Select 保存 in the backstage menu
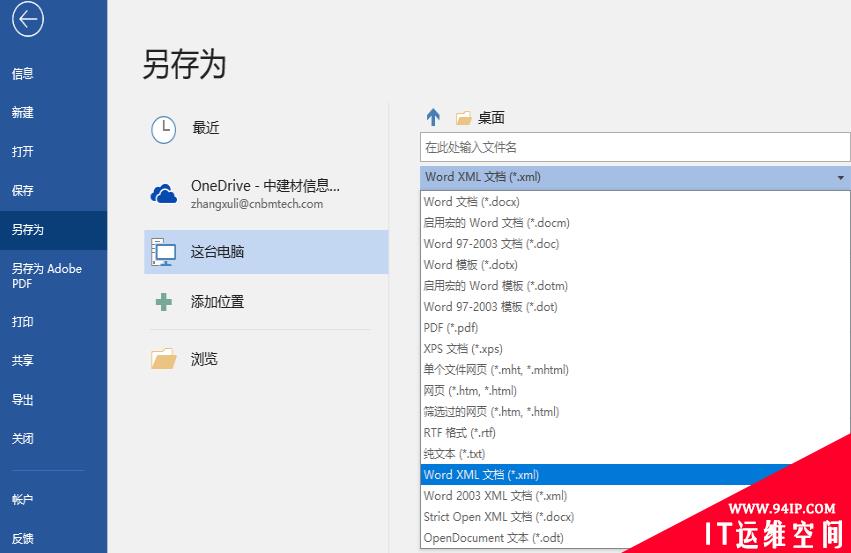The image size is (851, 553). coord(53,190)
